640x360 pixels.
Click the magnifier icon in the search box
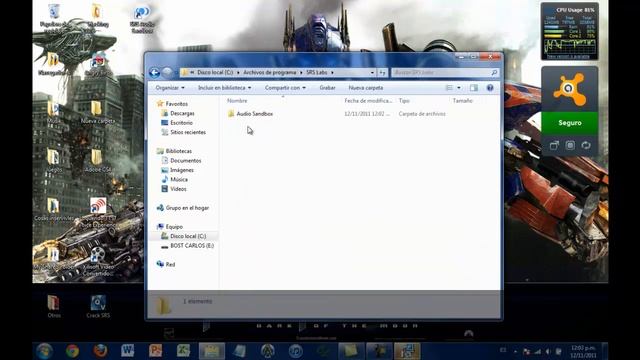[x=494, y=73]
